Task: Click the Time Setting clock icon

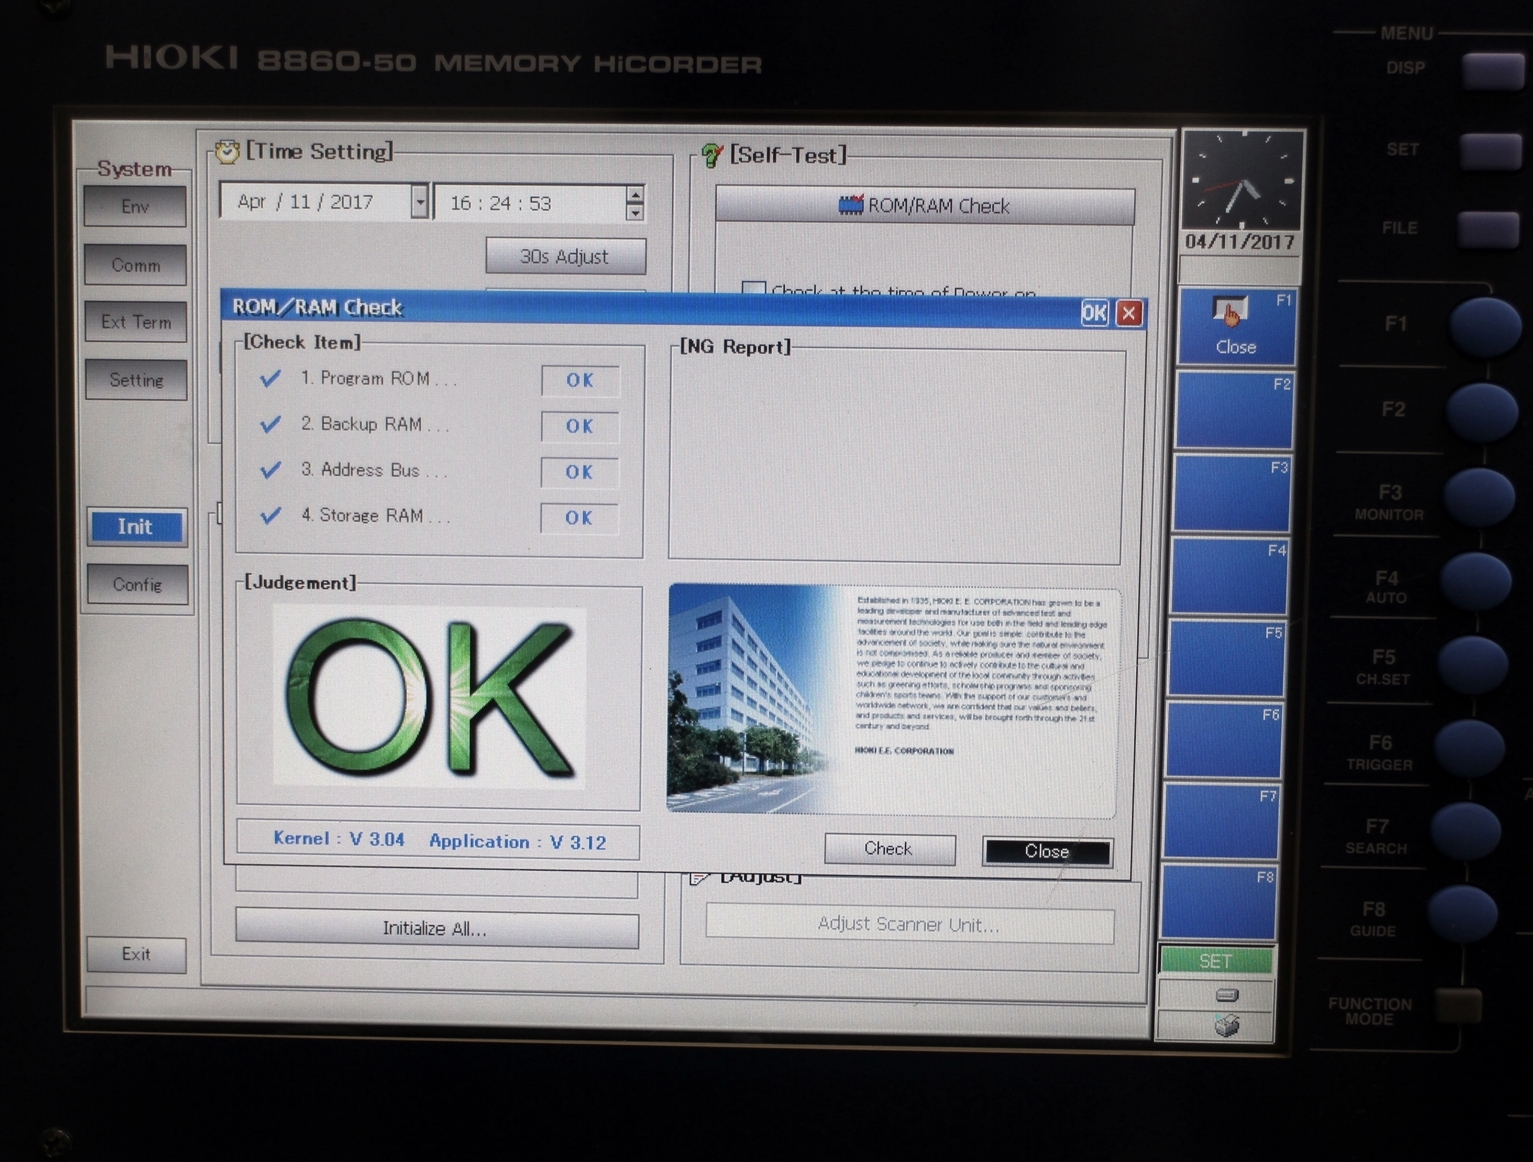Action: (228, 151)
